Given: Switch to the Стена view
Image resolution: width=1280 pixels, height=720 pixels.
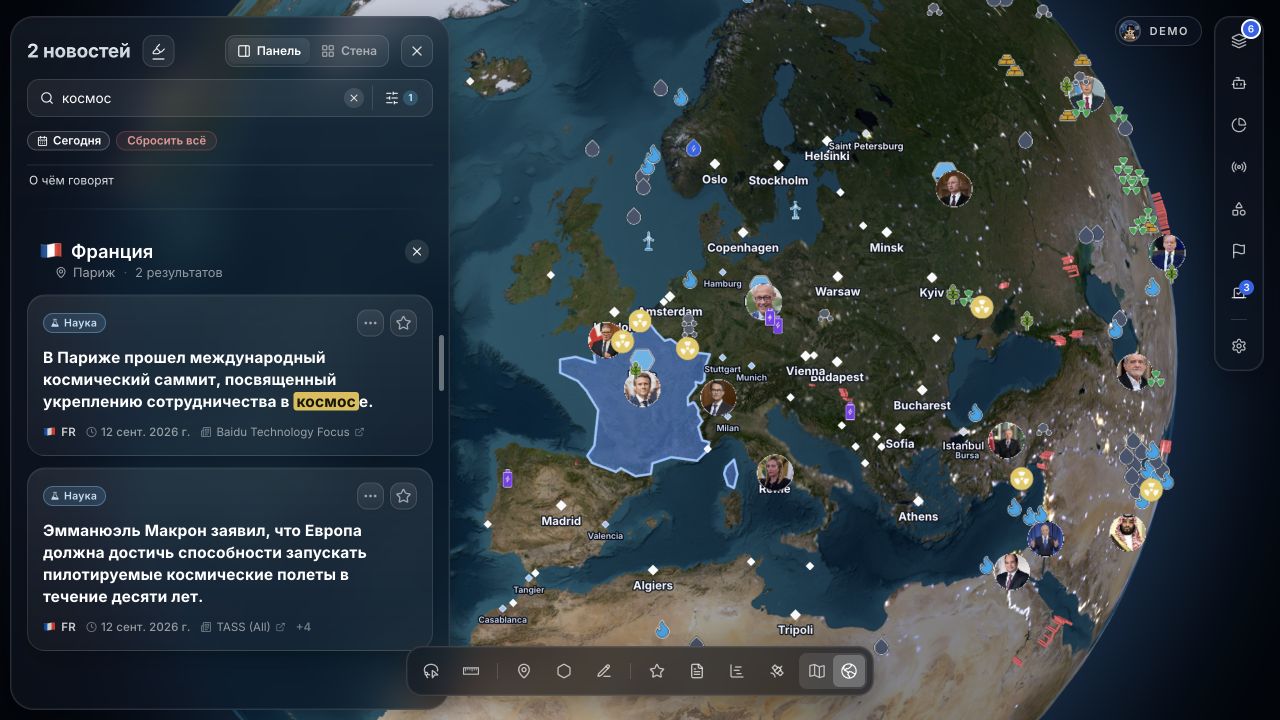Looking at the screenshot, I should pyautogui.click(x=349, y=51).
